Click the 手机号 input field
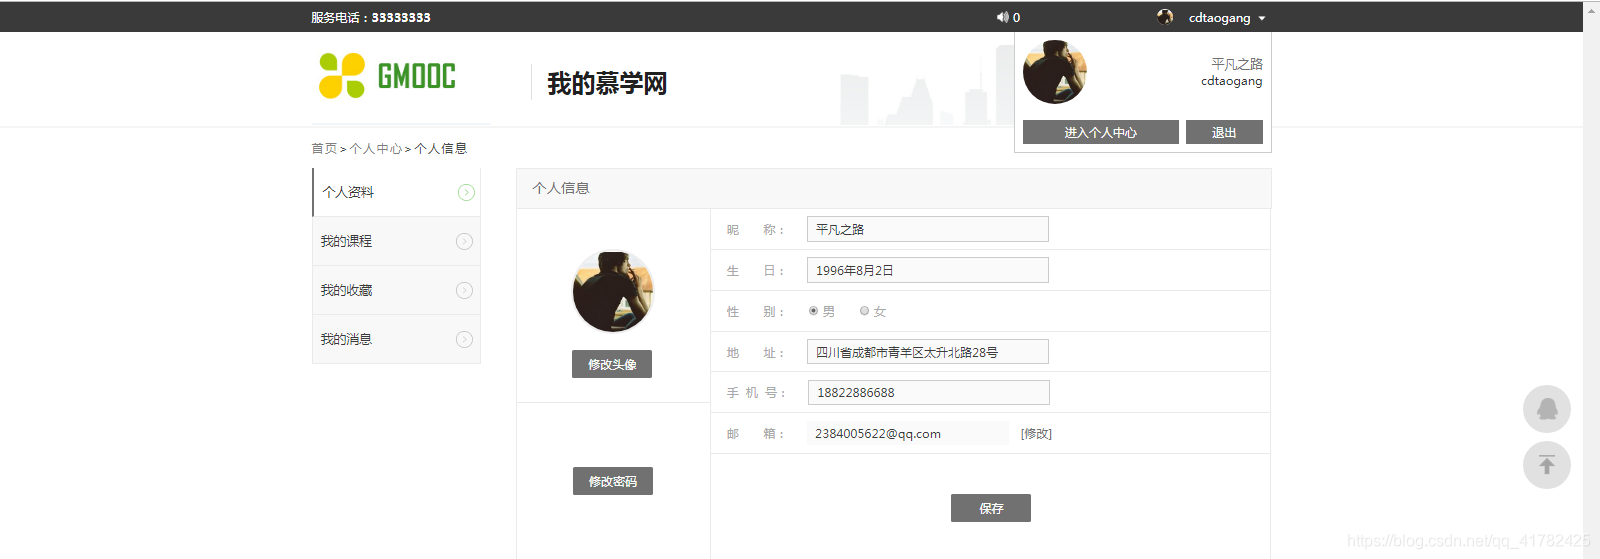The height and width of the screenshot is (559, 1600). click(x=929, y=392)
